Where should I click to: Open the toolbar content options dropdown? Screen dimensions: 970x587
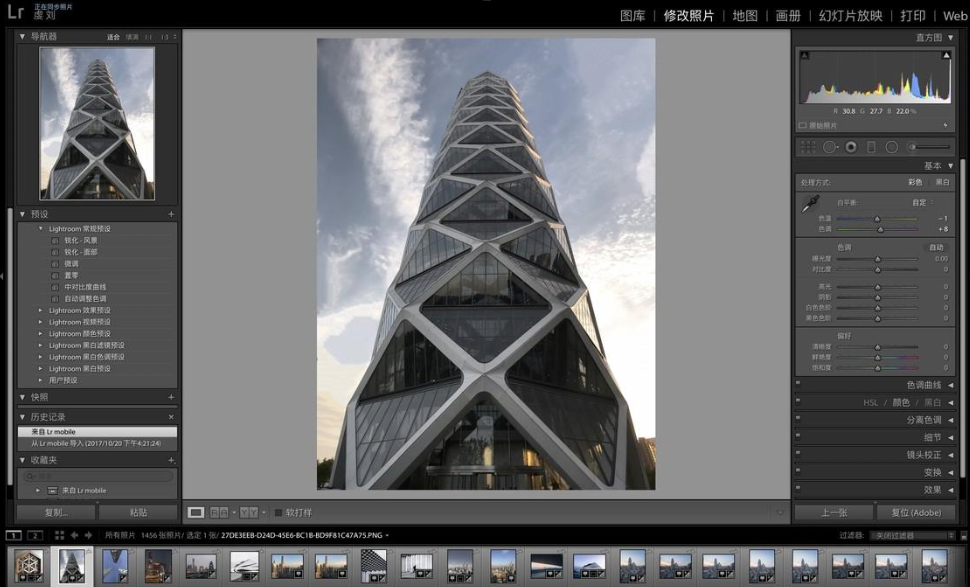pyautogui.click(x=779, y=512)
